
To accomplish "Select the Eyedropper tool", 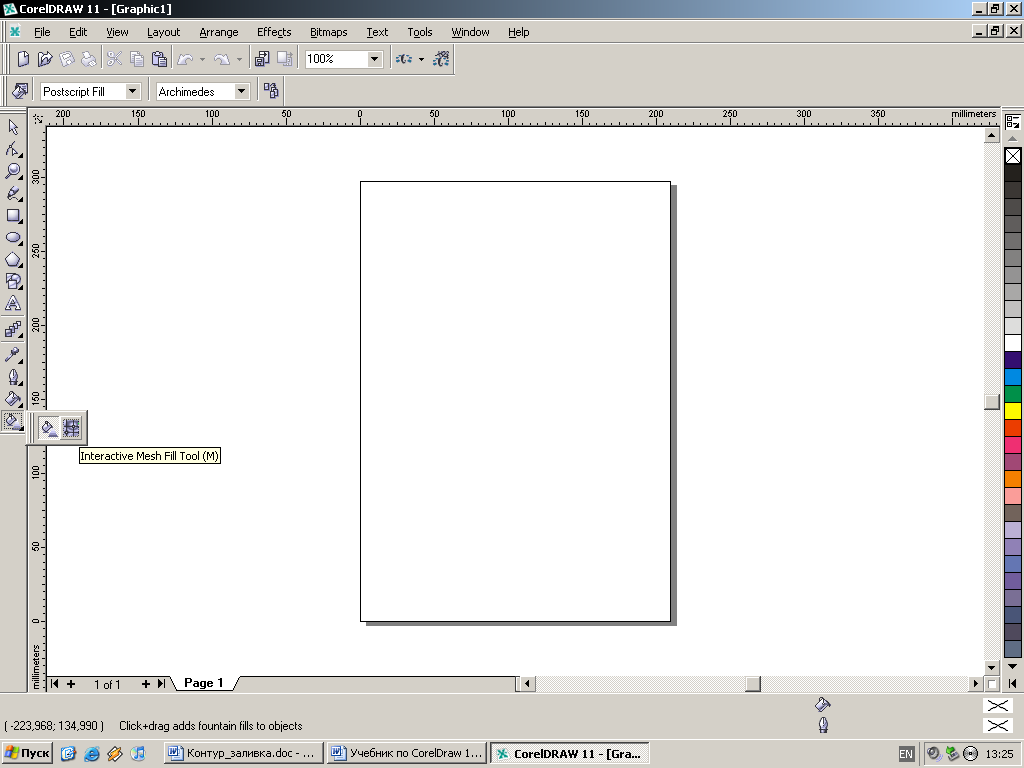I will (13, 355).
